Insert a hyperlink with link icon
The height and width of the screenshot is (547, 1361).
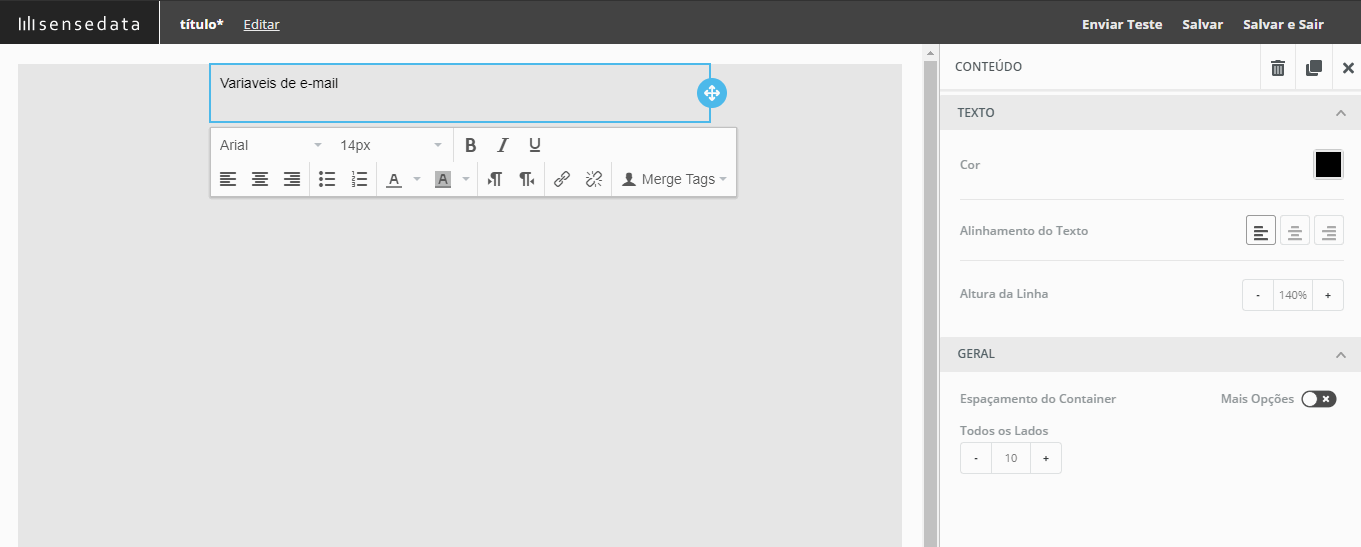[x=562, y=179]
